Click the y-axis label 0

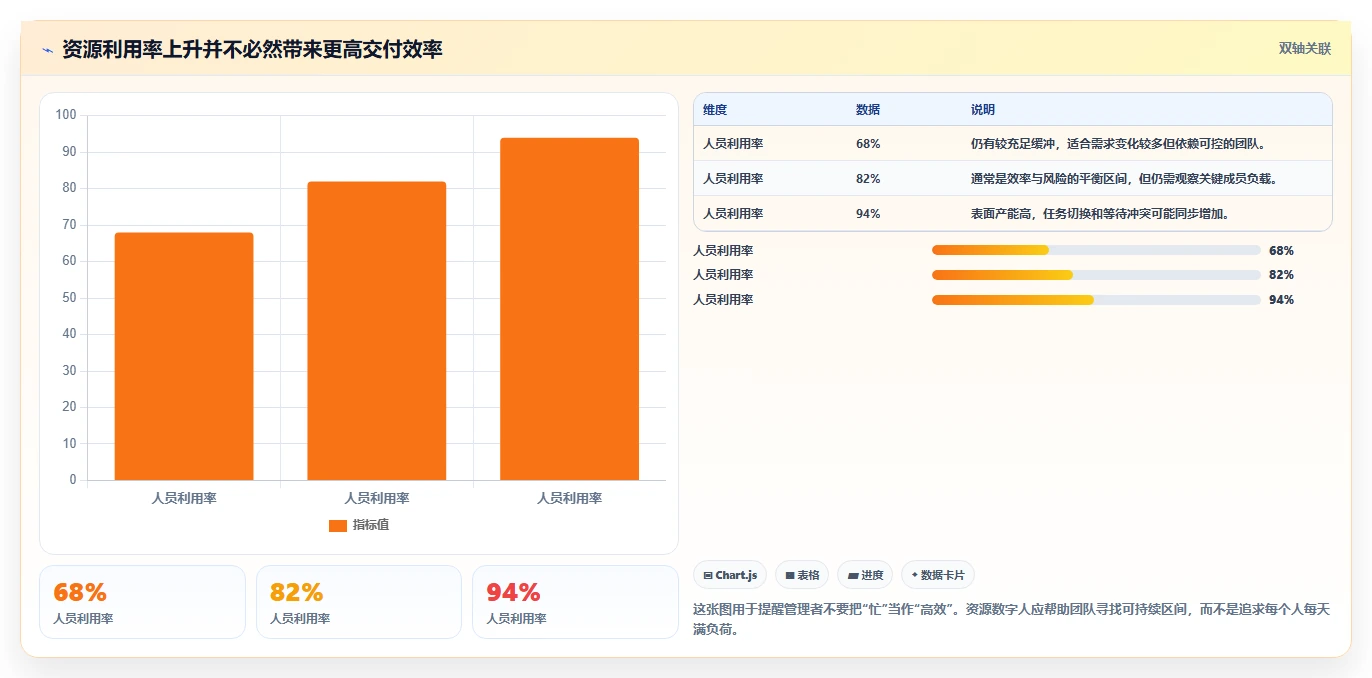[73, 480]
